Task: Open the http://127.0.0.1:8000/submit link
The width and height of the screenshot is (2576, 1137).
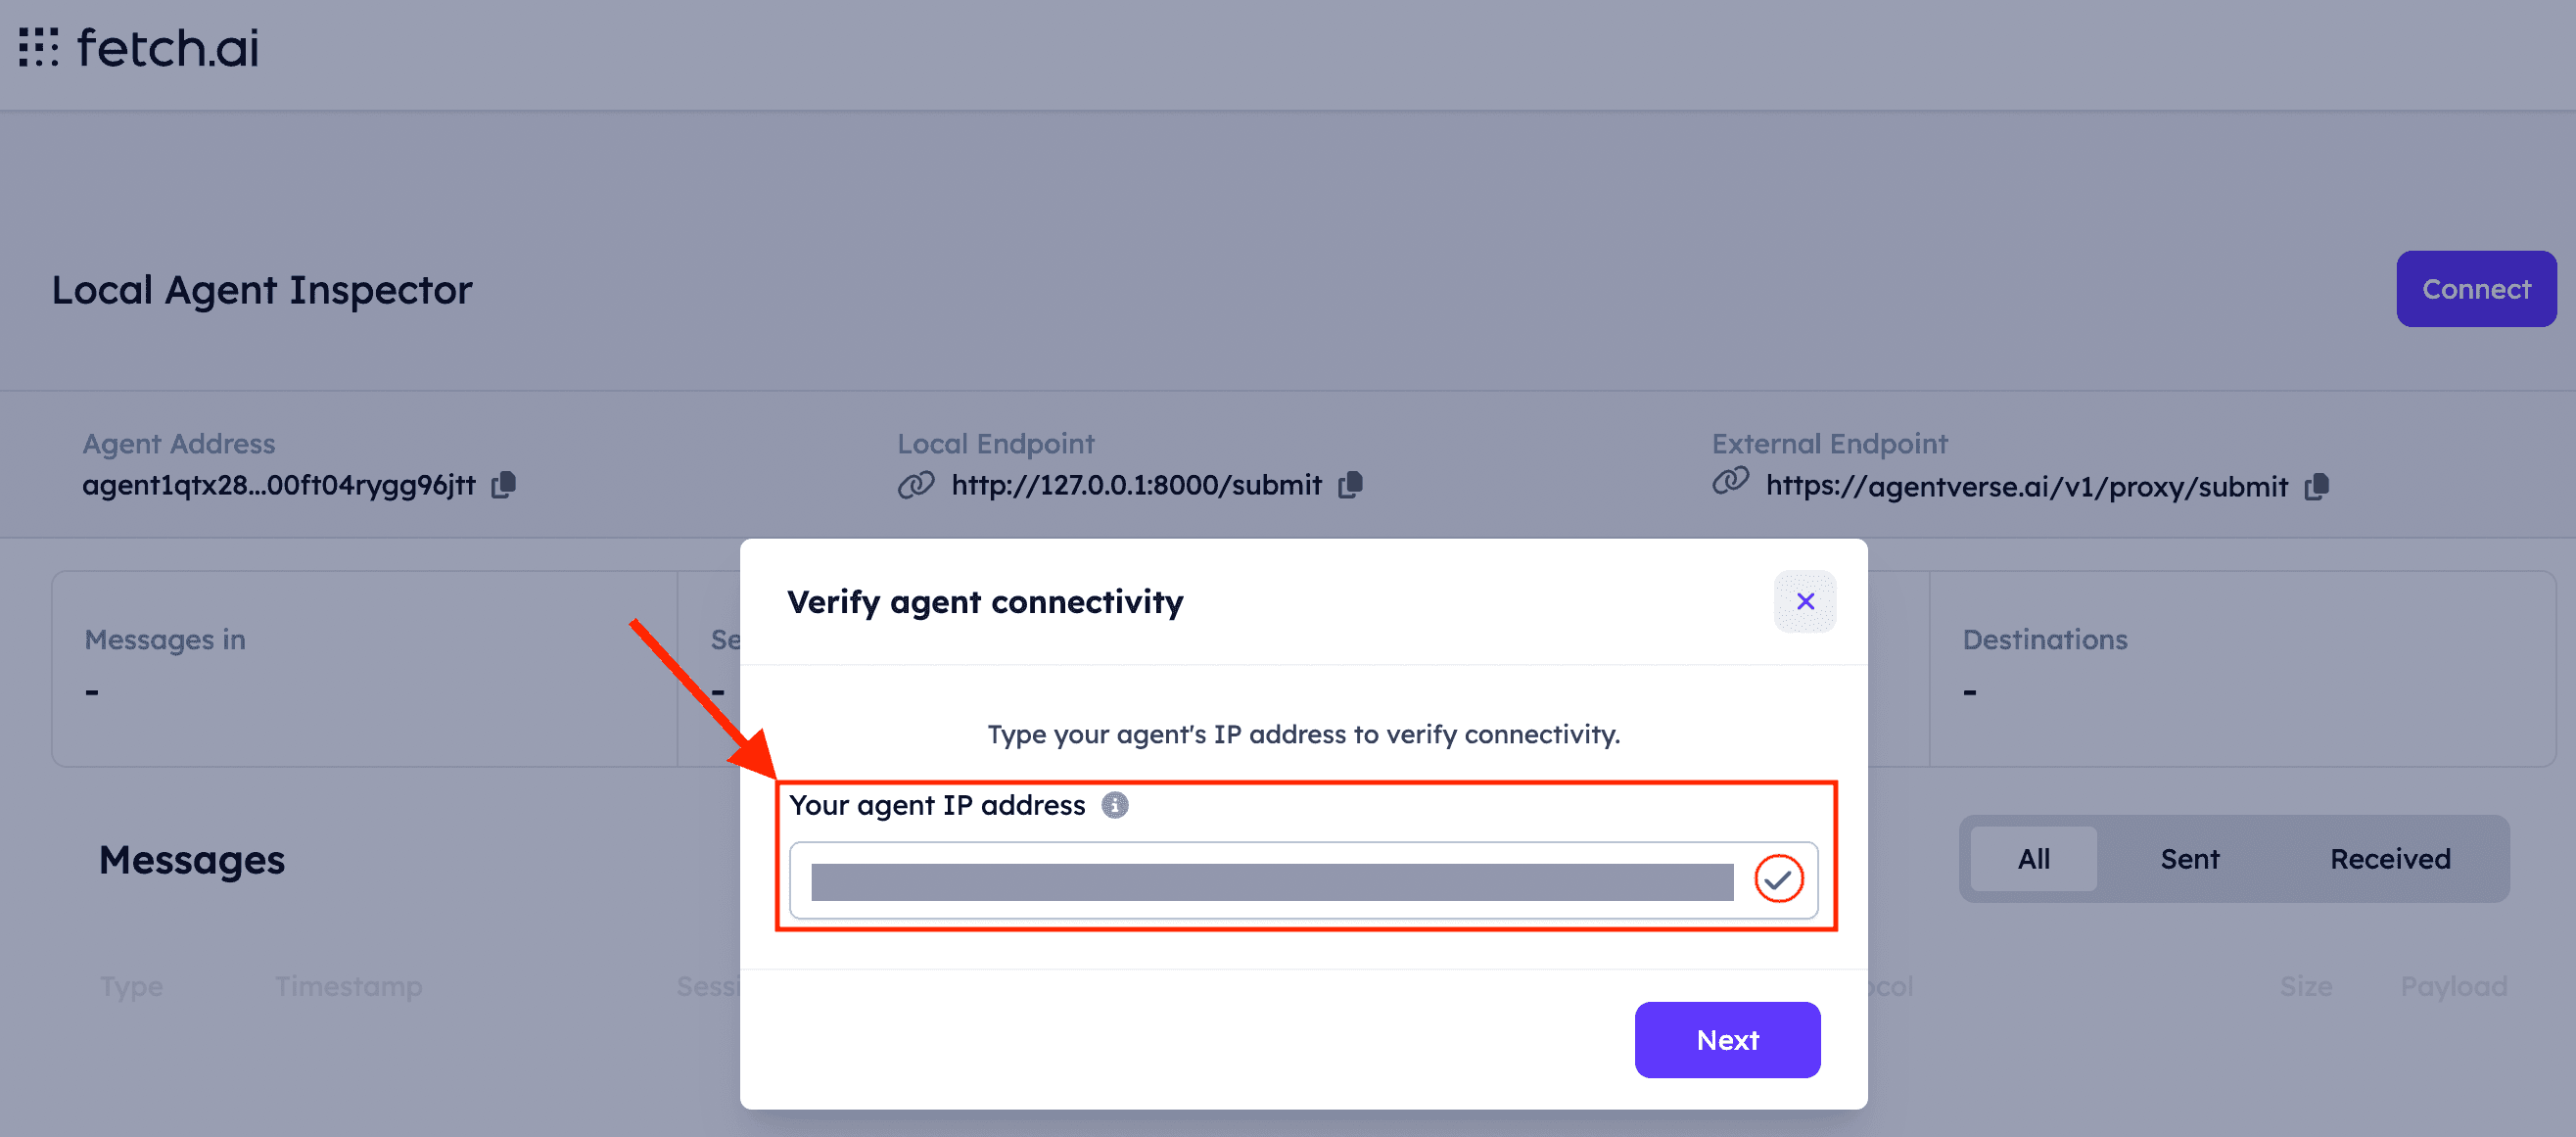Action: 1136,485
